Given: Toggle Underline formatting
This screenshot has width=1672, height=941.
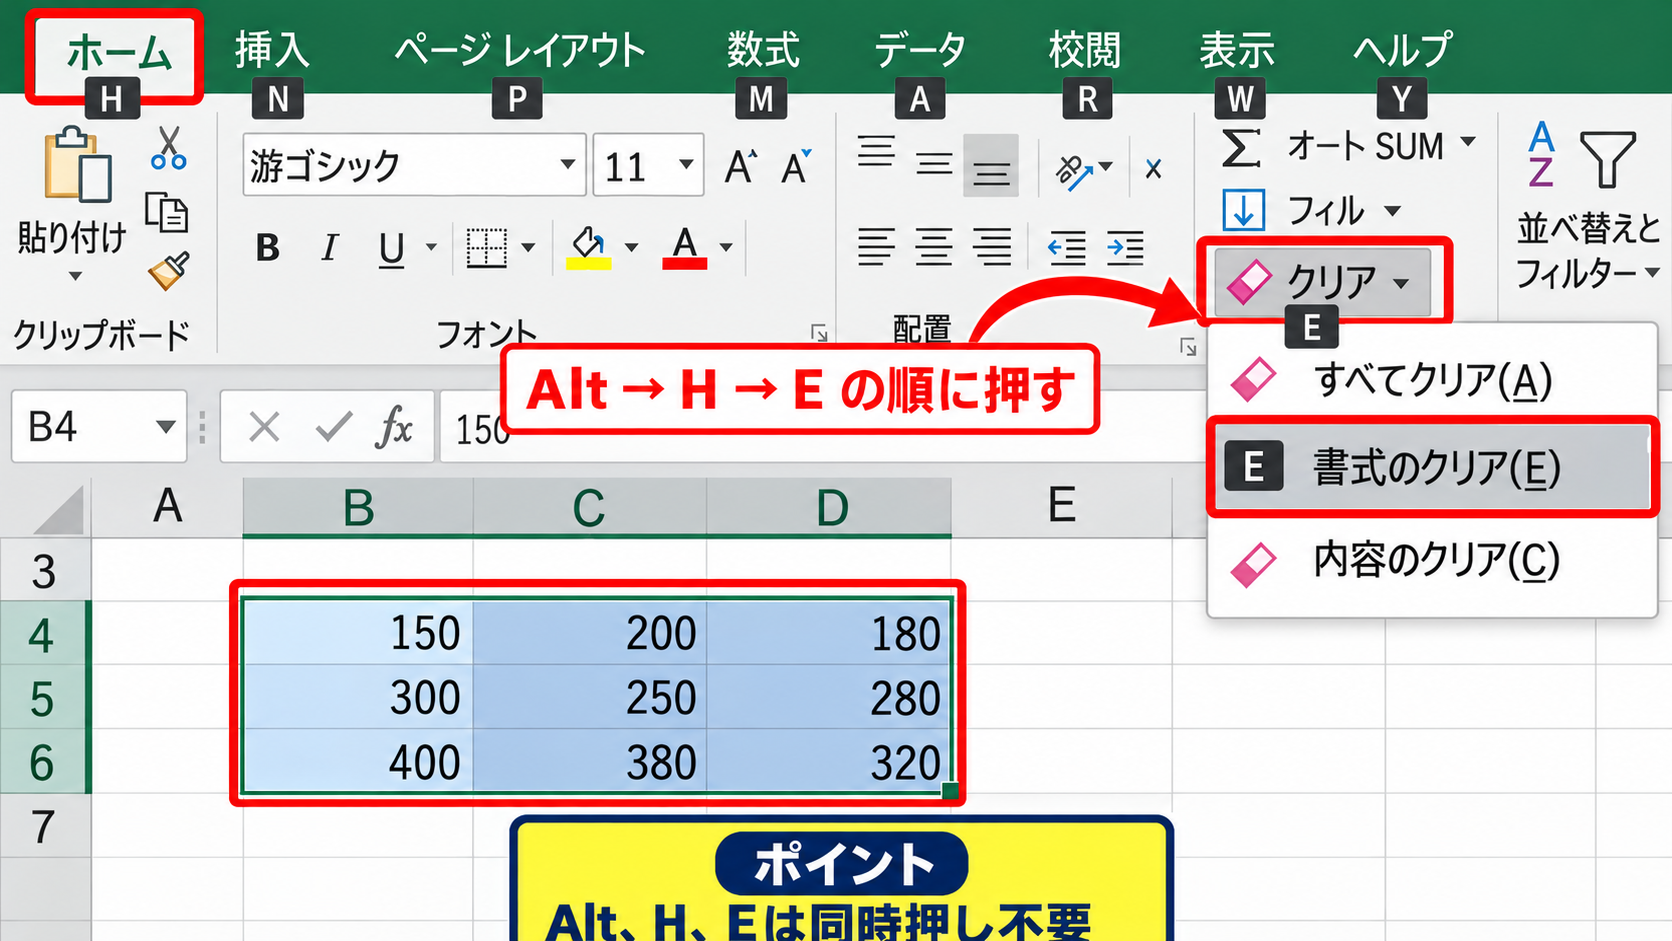Looking at the screenshot, I should 392,249.
